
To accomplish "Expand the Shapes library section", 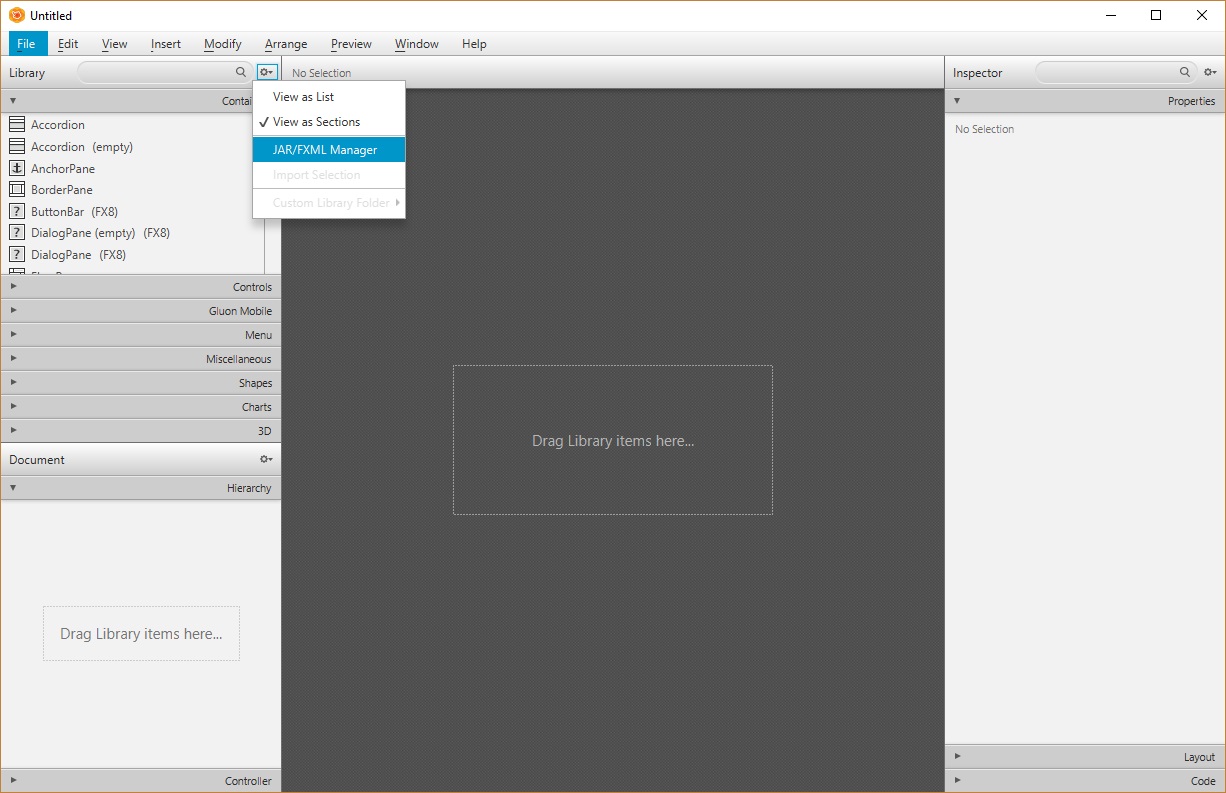I will (x=141, y=383).
